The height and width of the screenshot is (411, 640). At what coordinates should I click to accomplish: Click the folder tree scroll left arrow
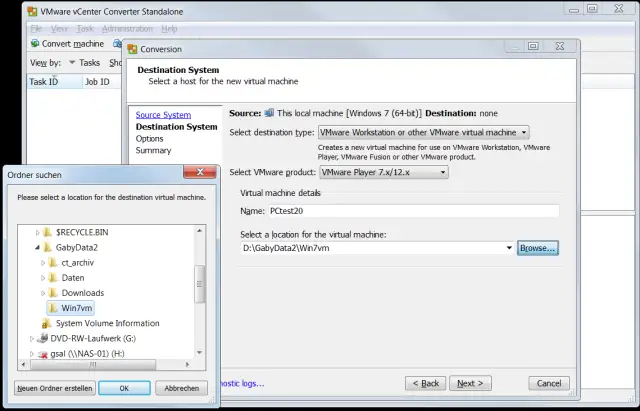tap(23, 364)
